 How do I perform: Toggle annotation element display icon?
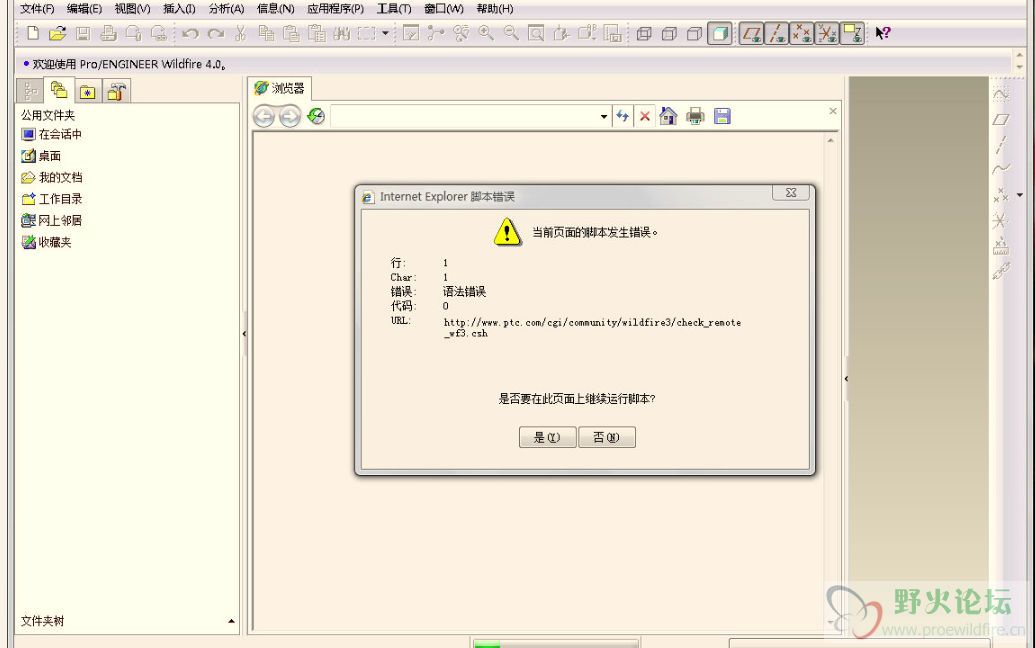[852, 33]
